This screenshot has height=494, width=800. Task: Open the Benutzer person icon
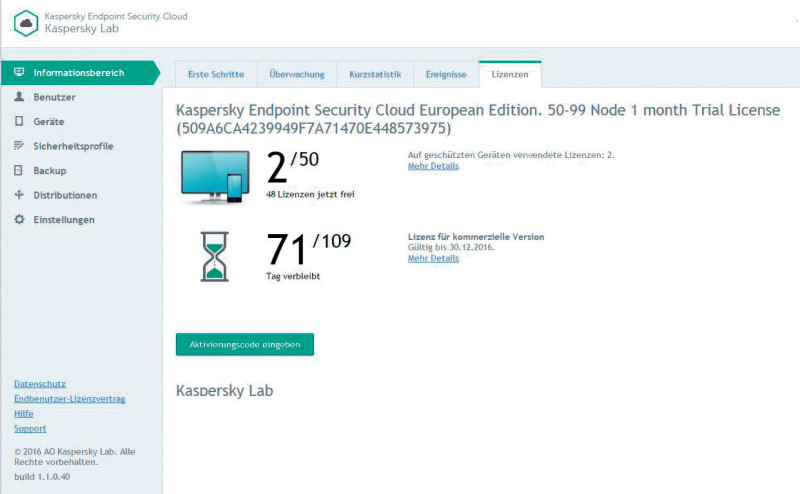point(19,96)
